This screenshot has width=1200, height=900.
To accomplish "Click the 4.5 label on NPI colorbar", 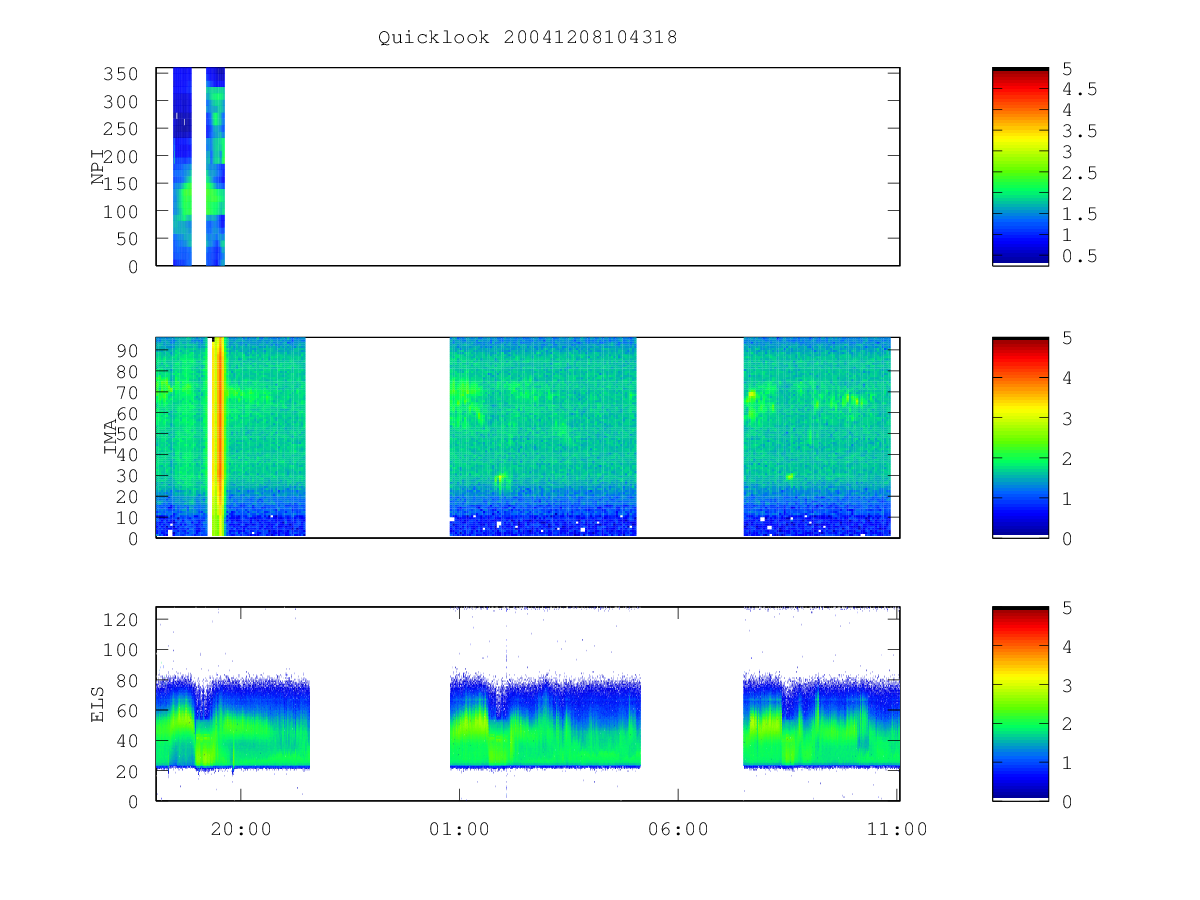I will pos(1079,89).
